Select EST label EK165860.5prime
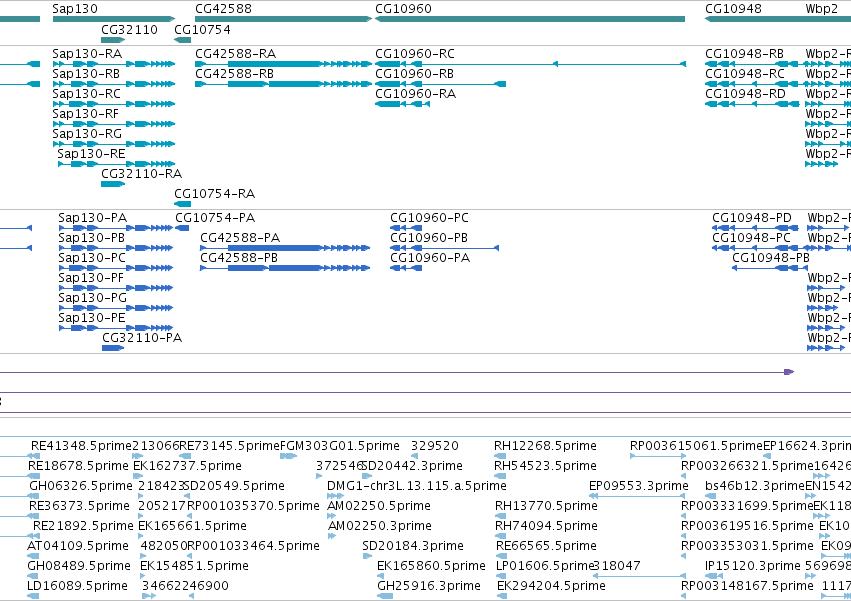Image resolution: width=851 pixels, height=601 pixels. pos(431,566)
